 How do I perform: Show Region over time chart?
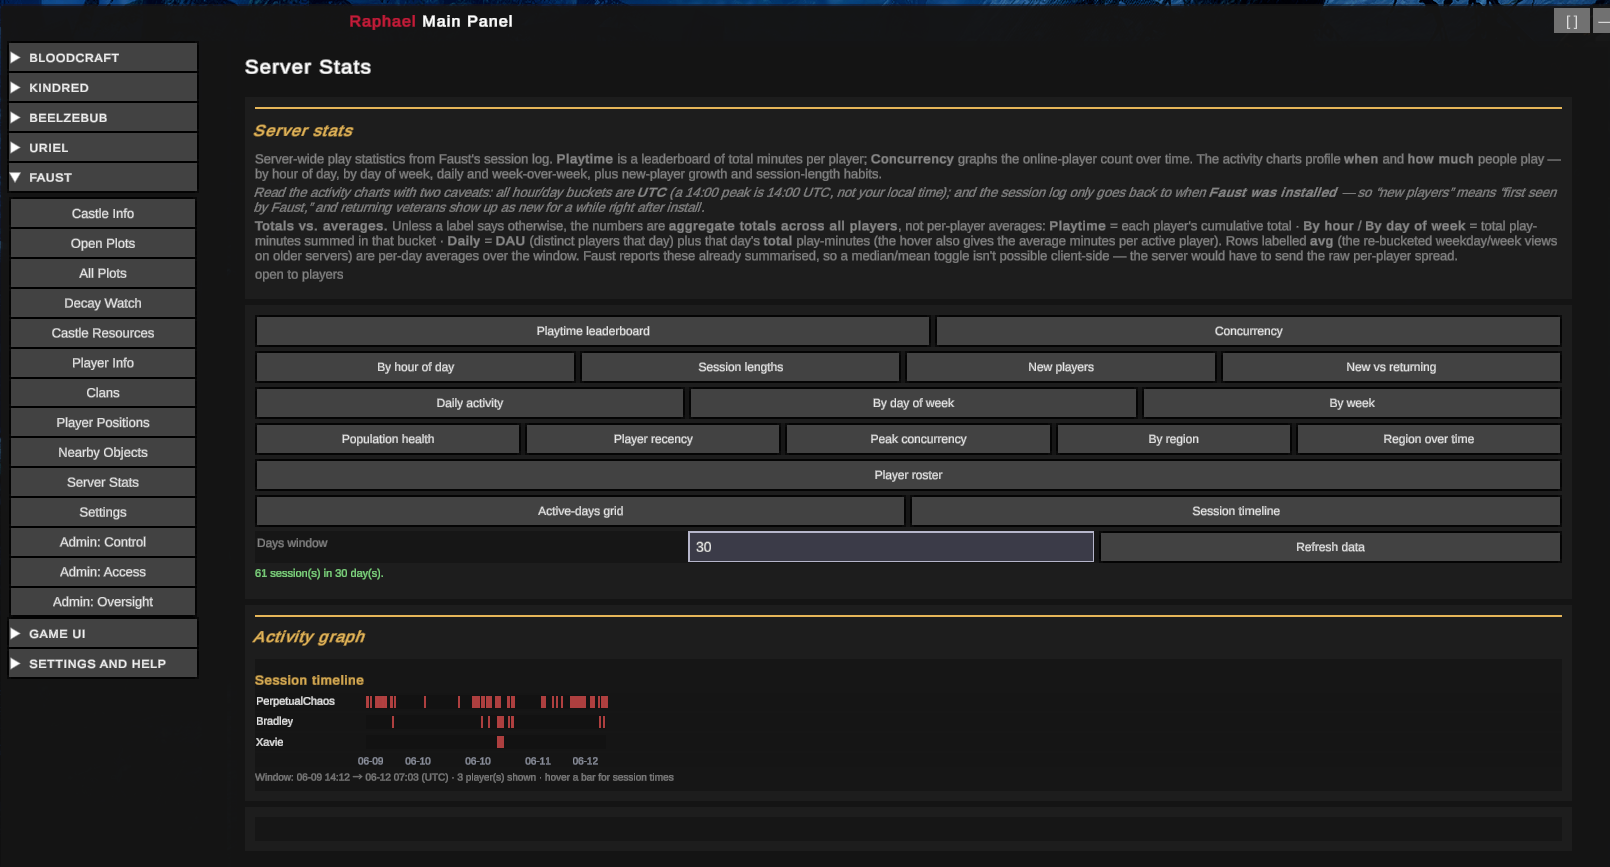pyautogui.click(x=1429, y=439)
